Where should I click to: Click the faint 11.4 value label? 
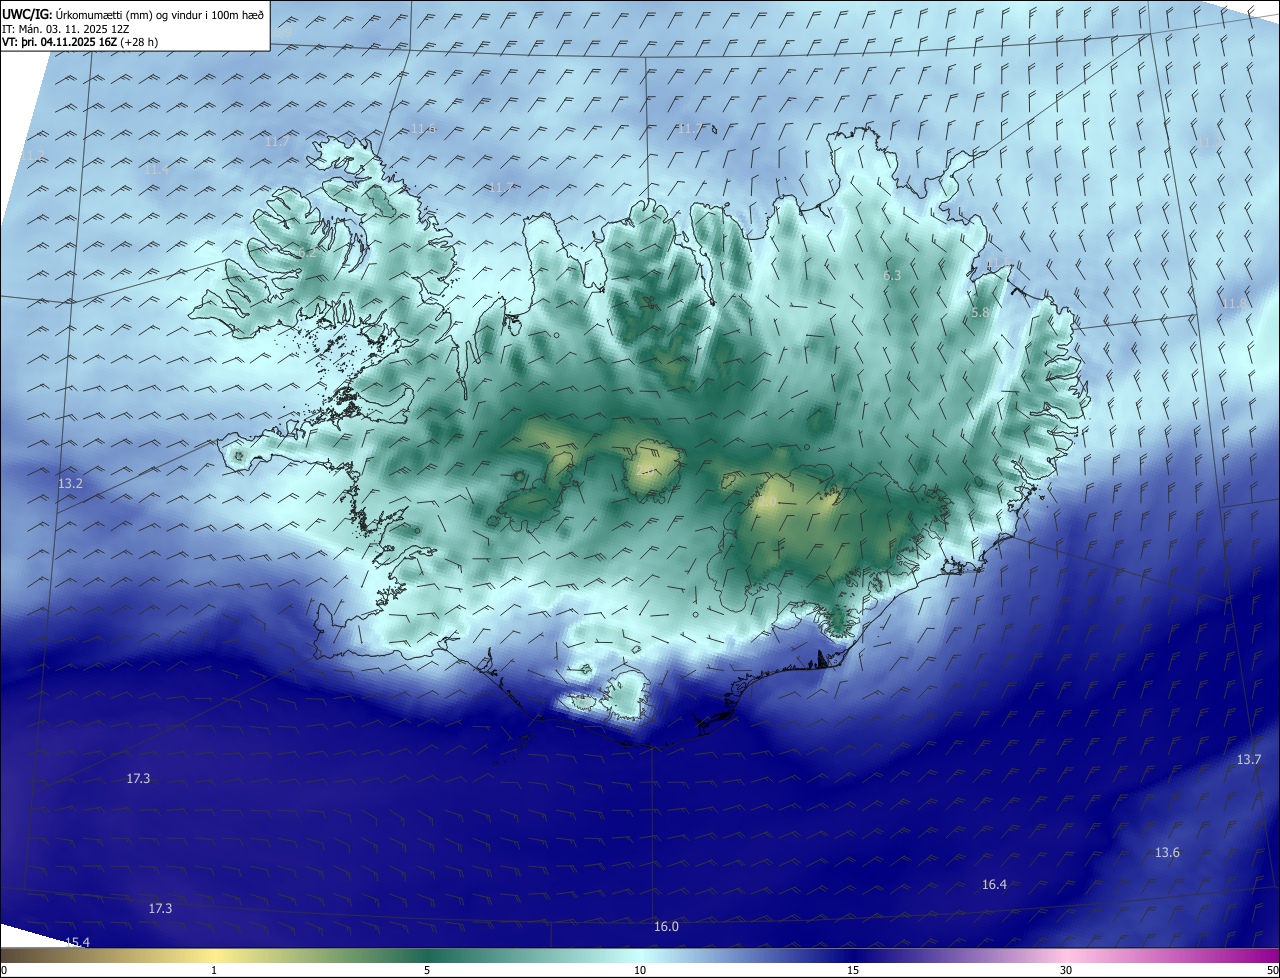click(x=156, y=170)
